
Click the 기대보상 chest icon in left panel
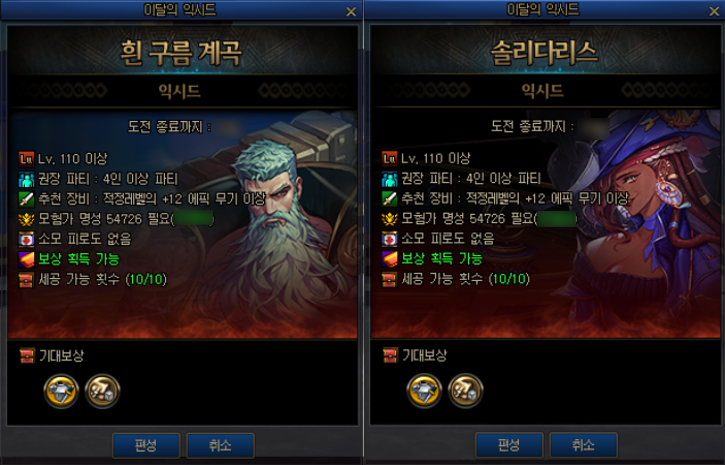27,356
